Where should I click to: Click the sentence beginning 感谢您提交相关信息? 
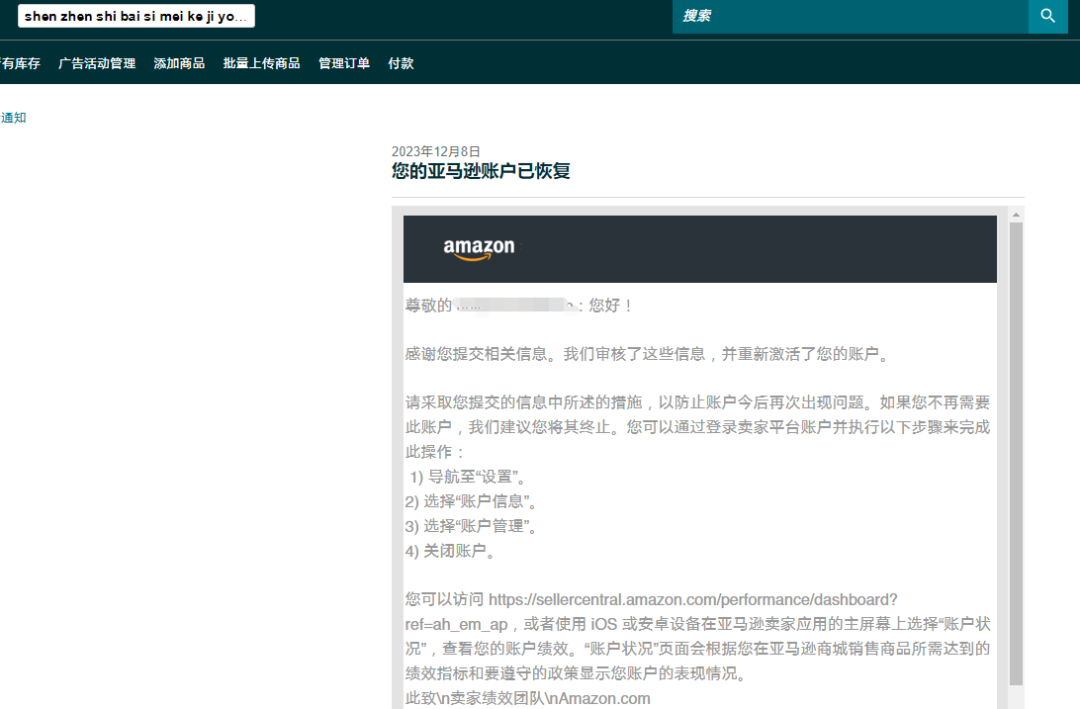(648, 354)
